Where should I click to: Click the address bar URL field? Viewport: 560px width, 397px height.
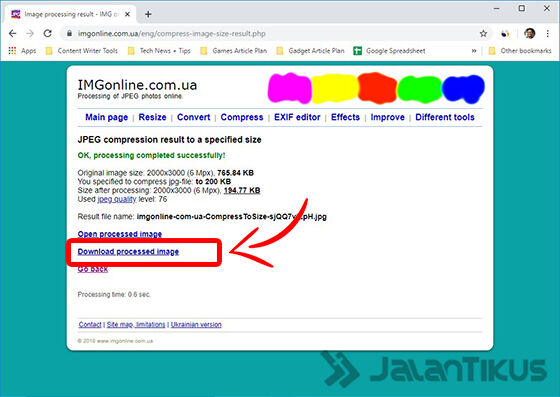pyautogui.click(x=275, y=34)
